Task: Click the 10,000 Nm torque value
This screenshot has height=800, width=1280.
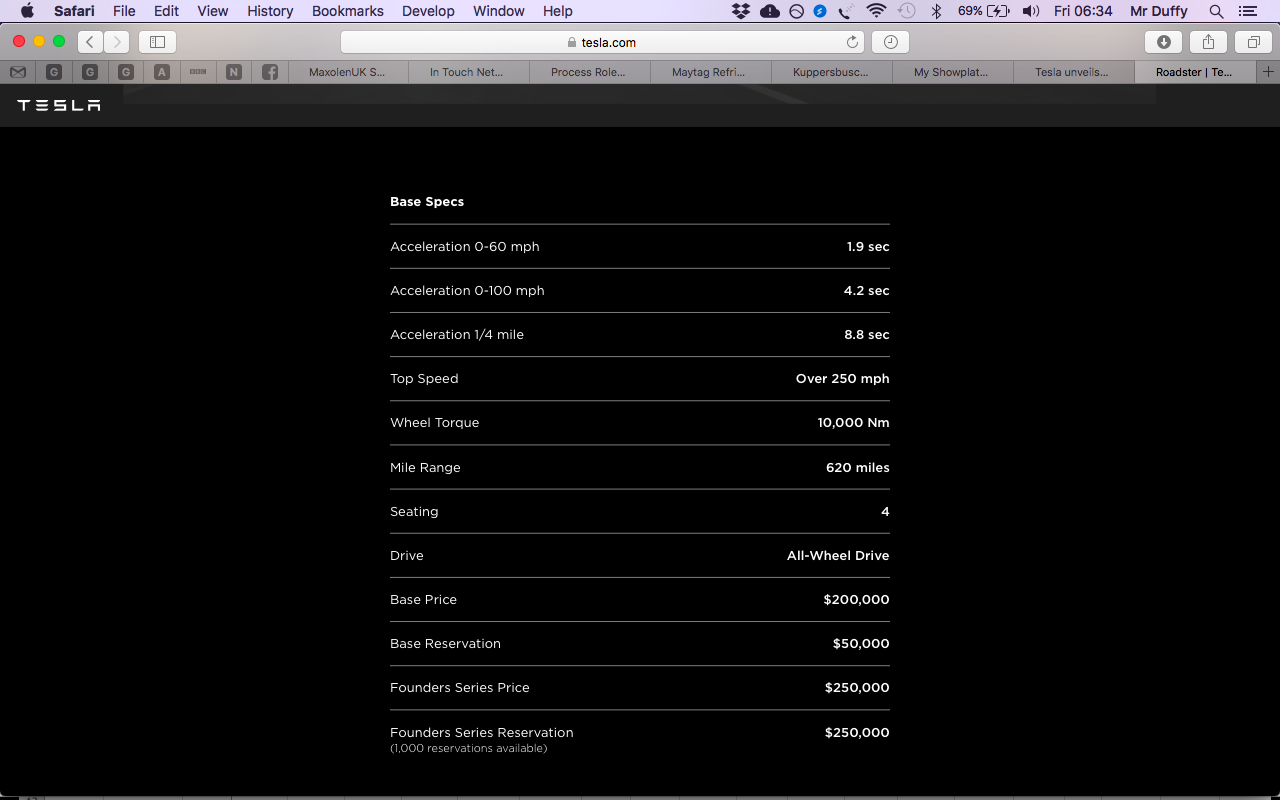Action: [x=854, y=423]
